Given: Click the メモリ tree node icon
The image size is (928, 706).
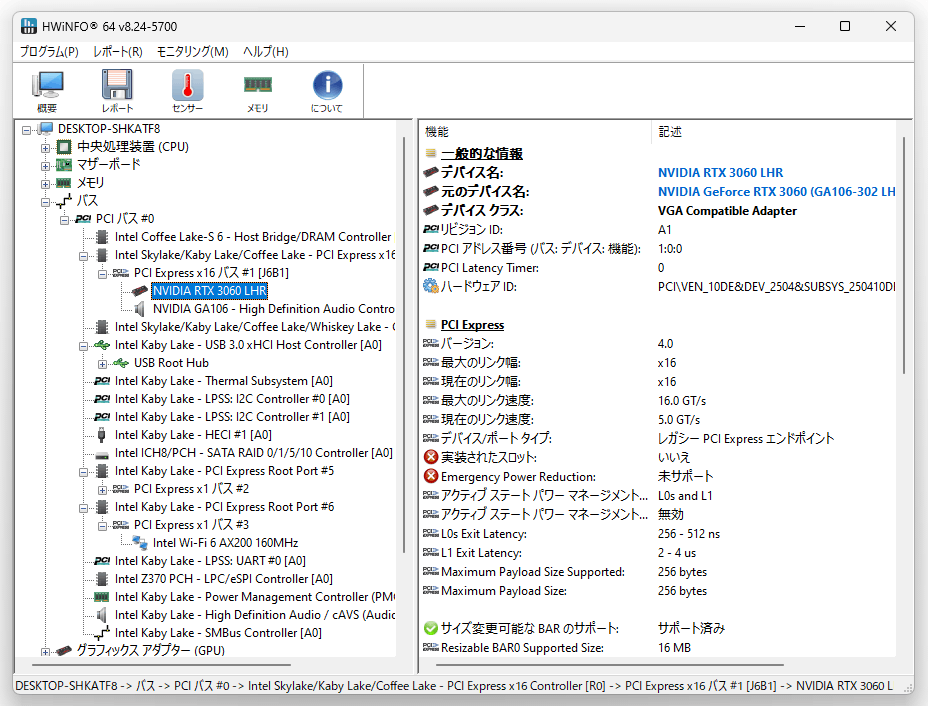Looking at the screenshot, I should (x=64, y=183).
